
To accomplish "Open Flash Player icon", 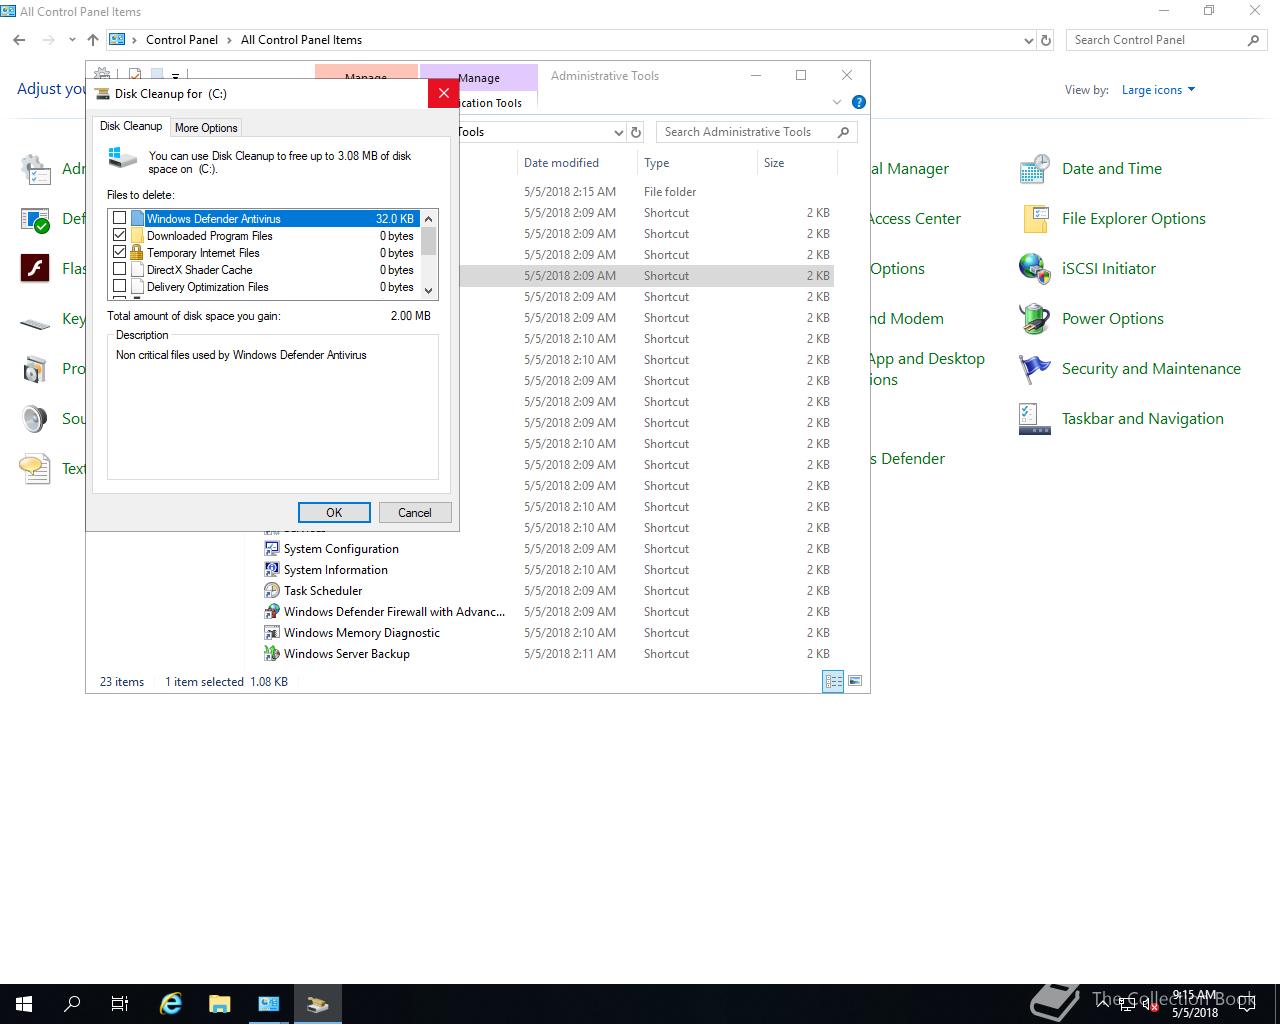I will [x=35, y=269].
